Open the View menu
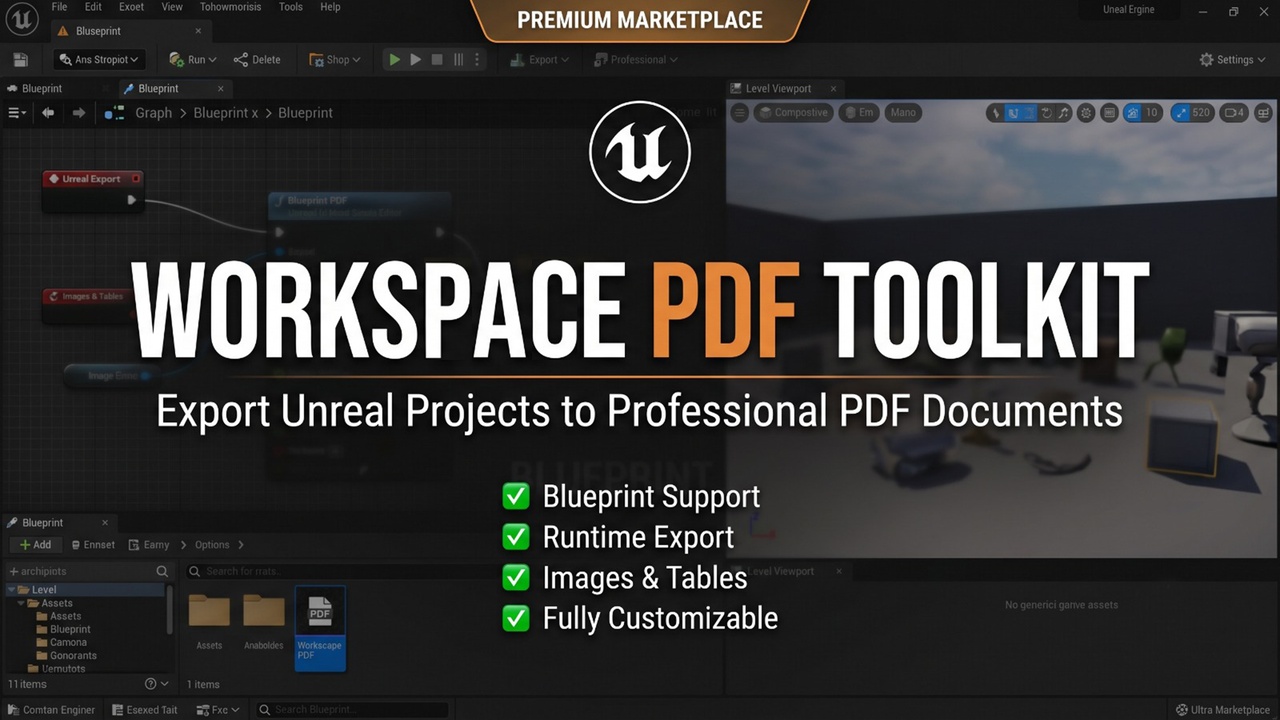The width and height of the screenshot is (1280, 720). 172,7
